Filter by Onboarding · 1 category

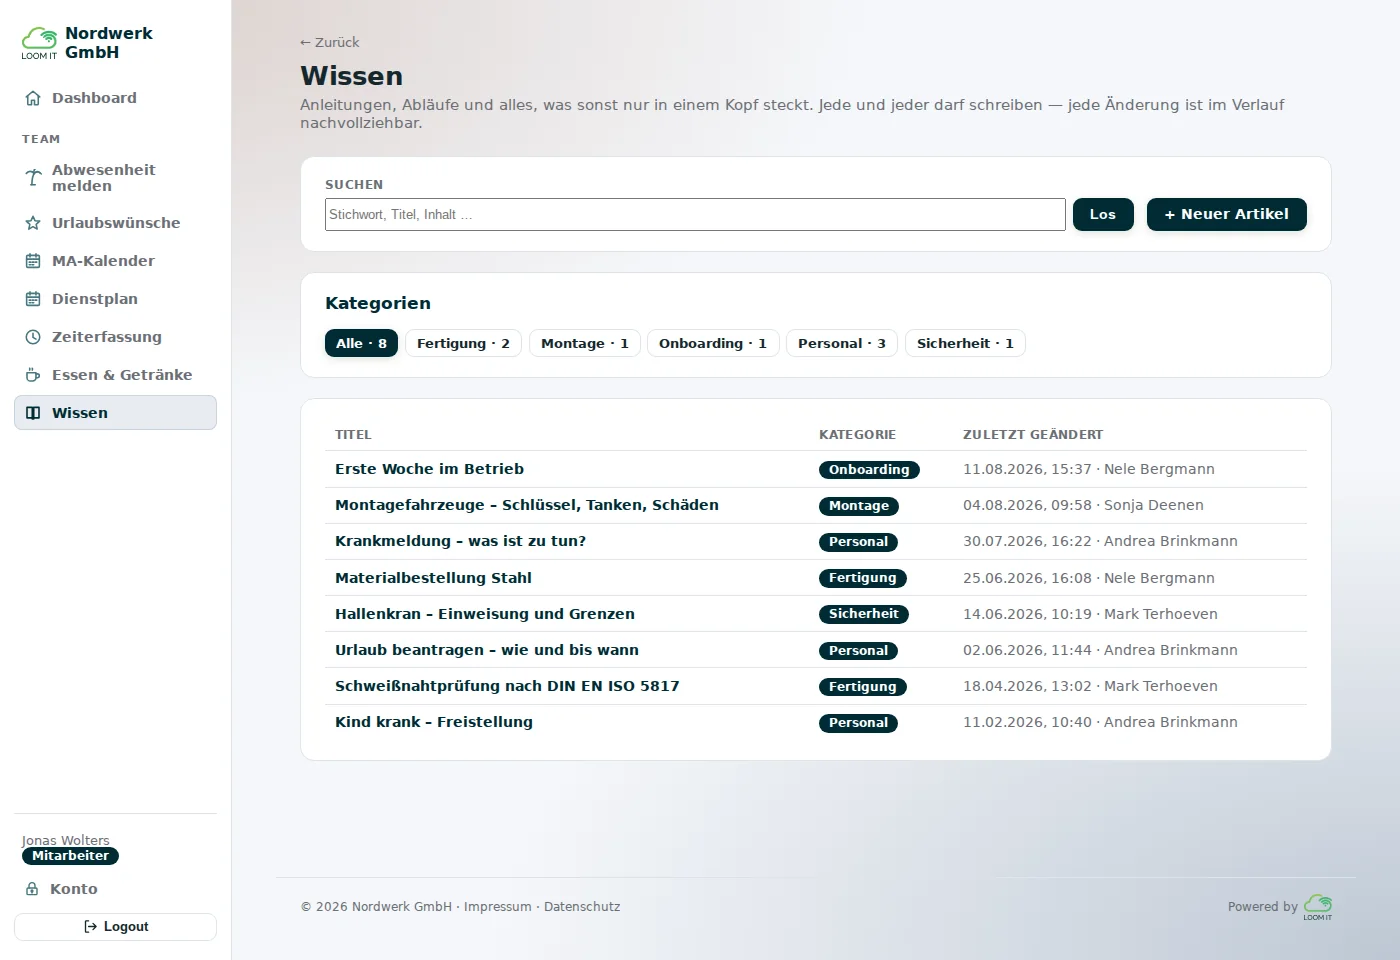pos(713,343)
